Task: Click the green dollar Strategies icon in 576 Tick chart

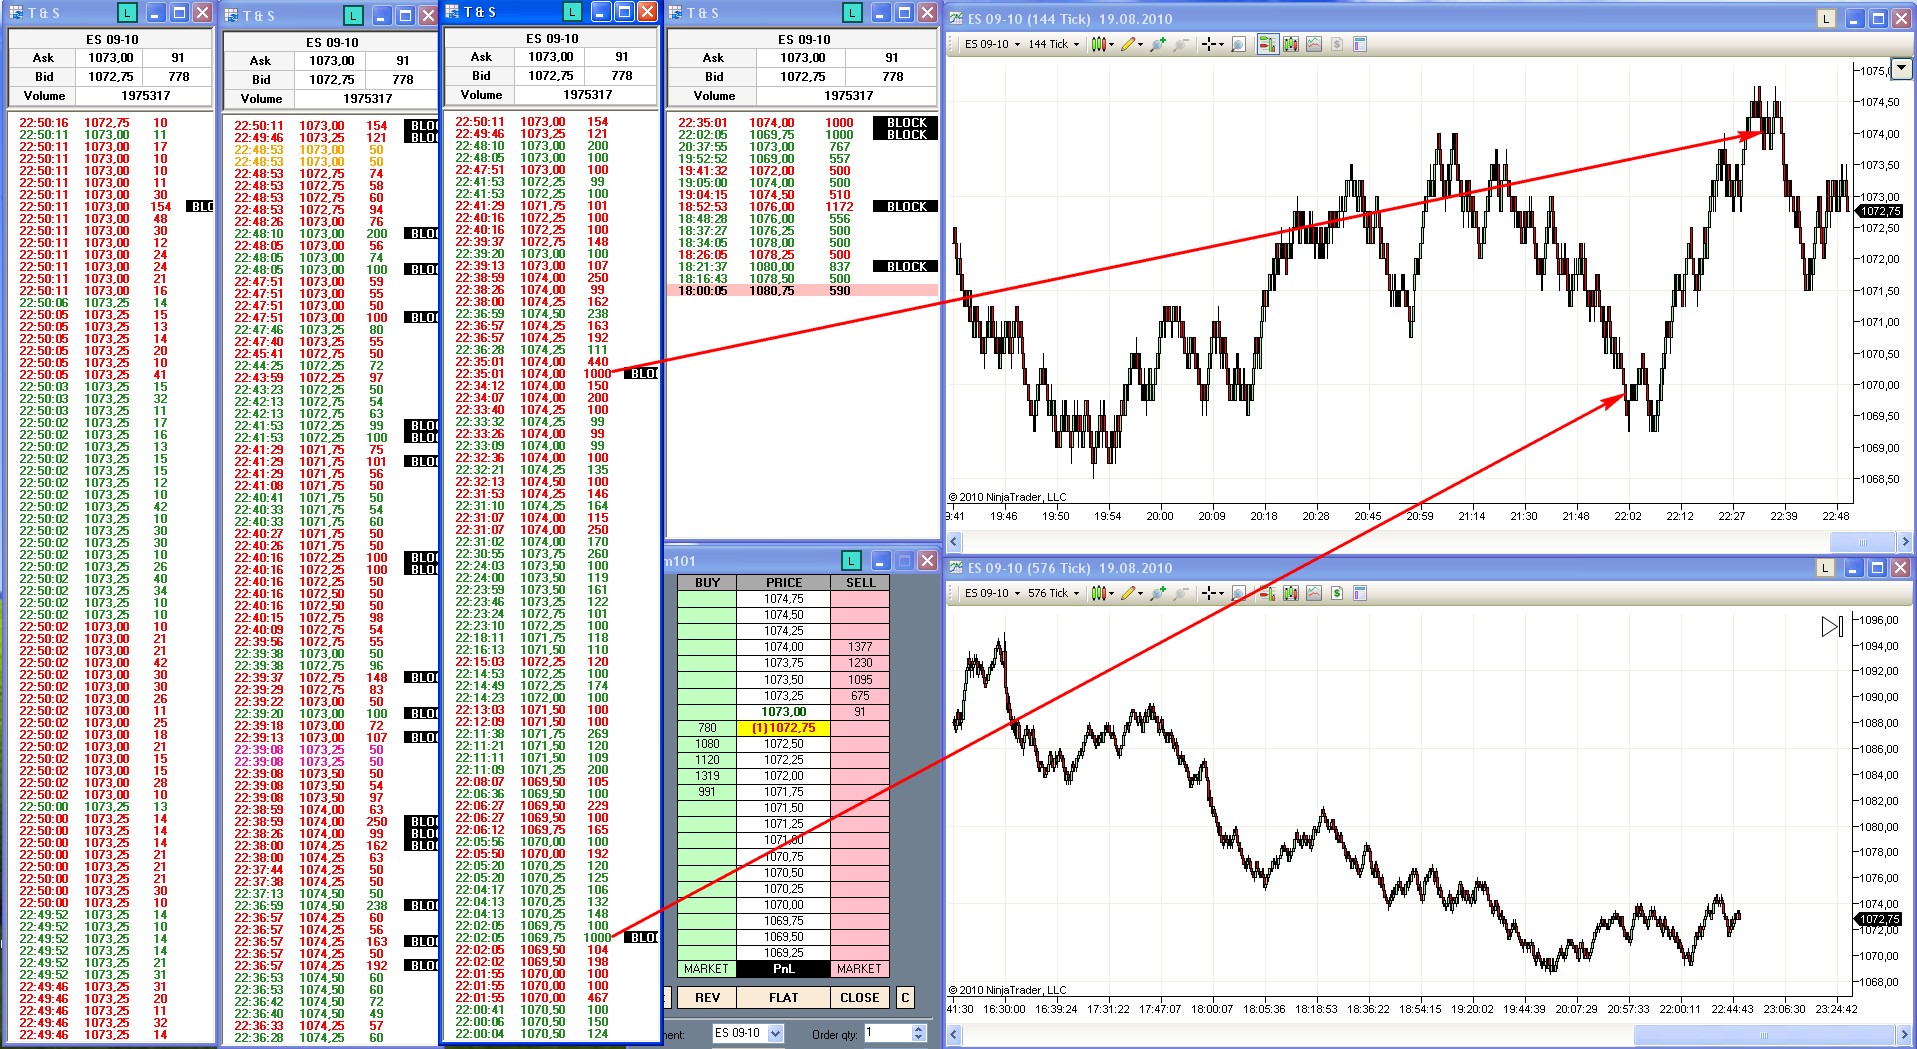Action: click(x=1337, y=593)
